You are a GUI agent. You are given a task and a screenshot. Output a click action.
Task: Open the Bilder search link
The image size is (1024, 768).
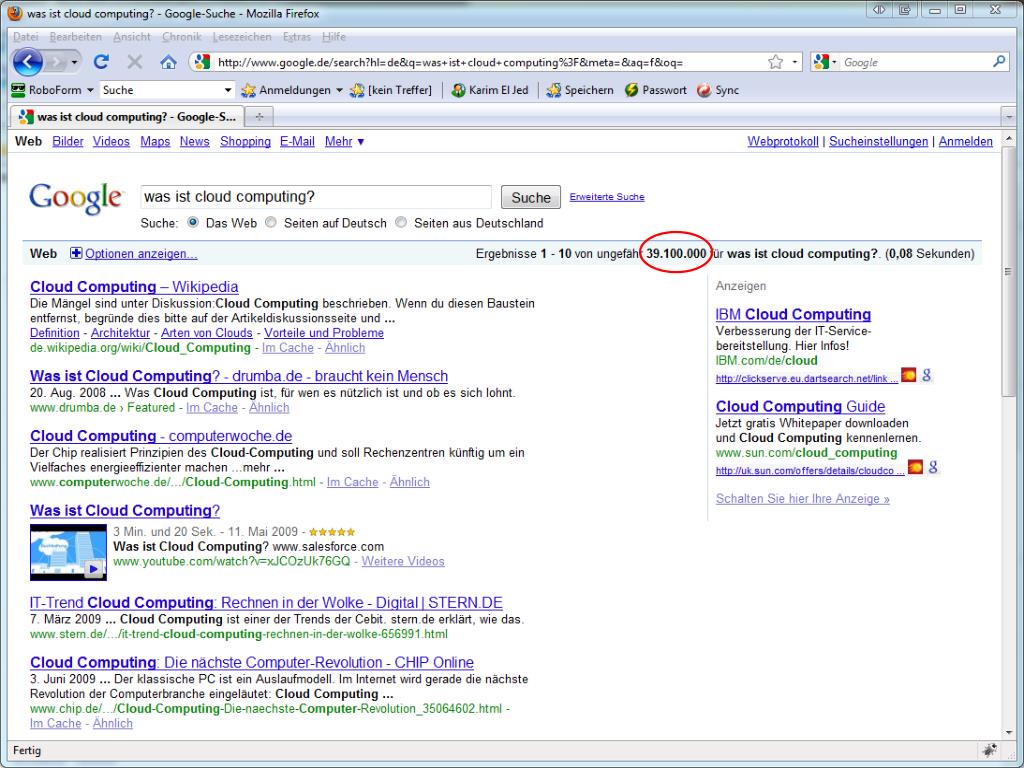click(x=68, y=141)
